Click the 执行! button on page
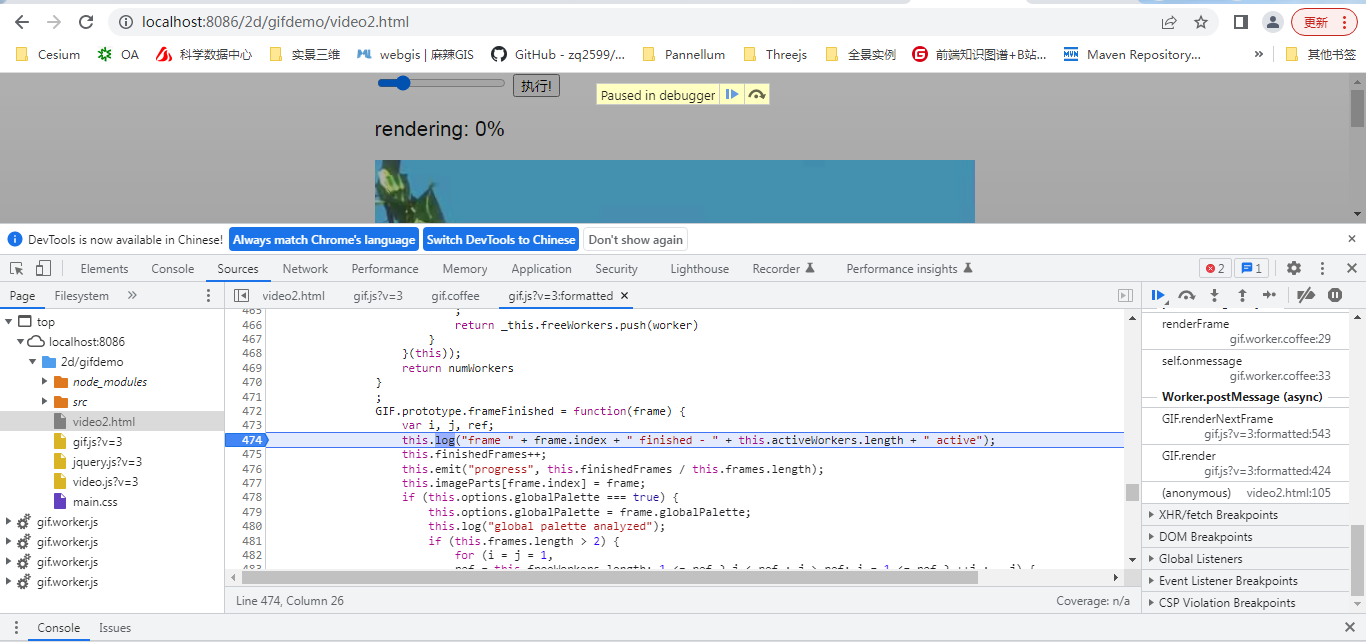The image size is (1366, 644). tap(536, 86)
